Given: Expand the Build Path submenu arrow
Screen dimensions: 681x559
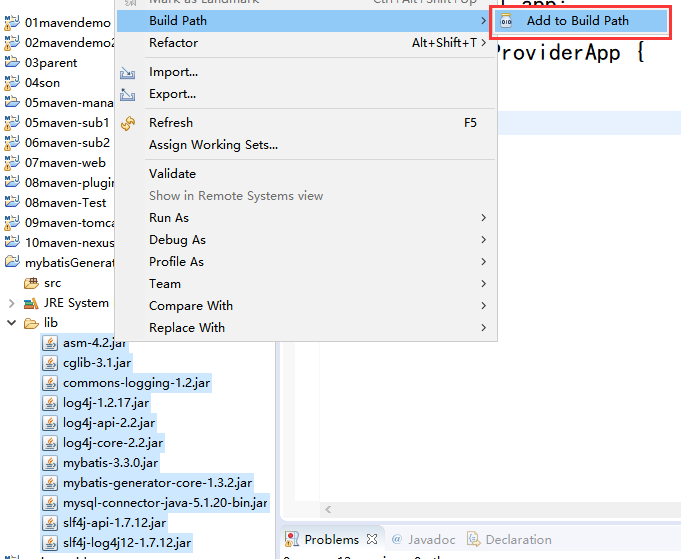Looking at the screenshot, I should 483,21.
